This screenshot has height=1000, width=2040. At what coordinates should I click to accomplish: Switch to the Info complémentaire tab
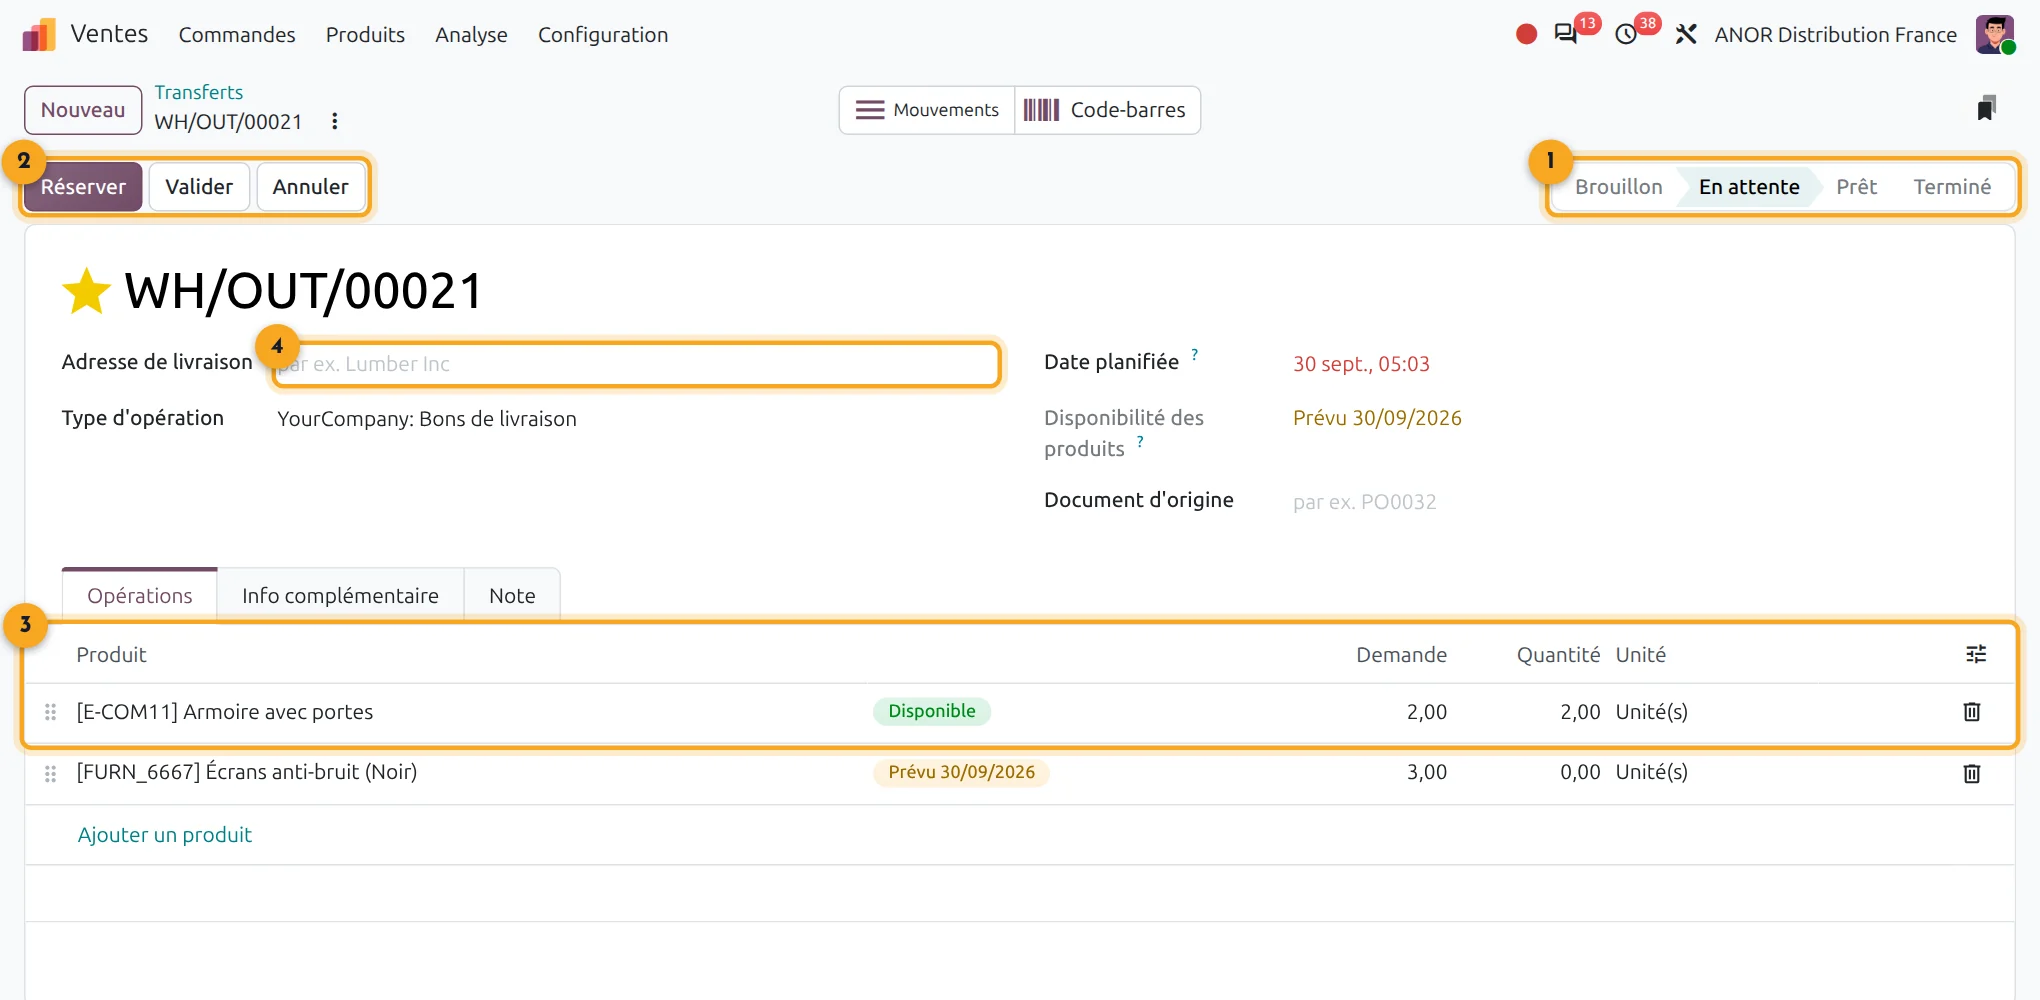point(340,596)
